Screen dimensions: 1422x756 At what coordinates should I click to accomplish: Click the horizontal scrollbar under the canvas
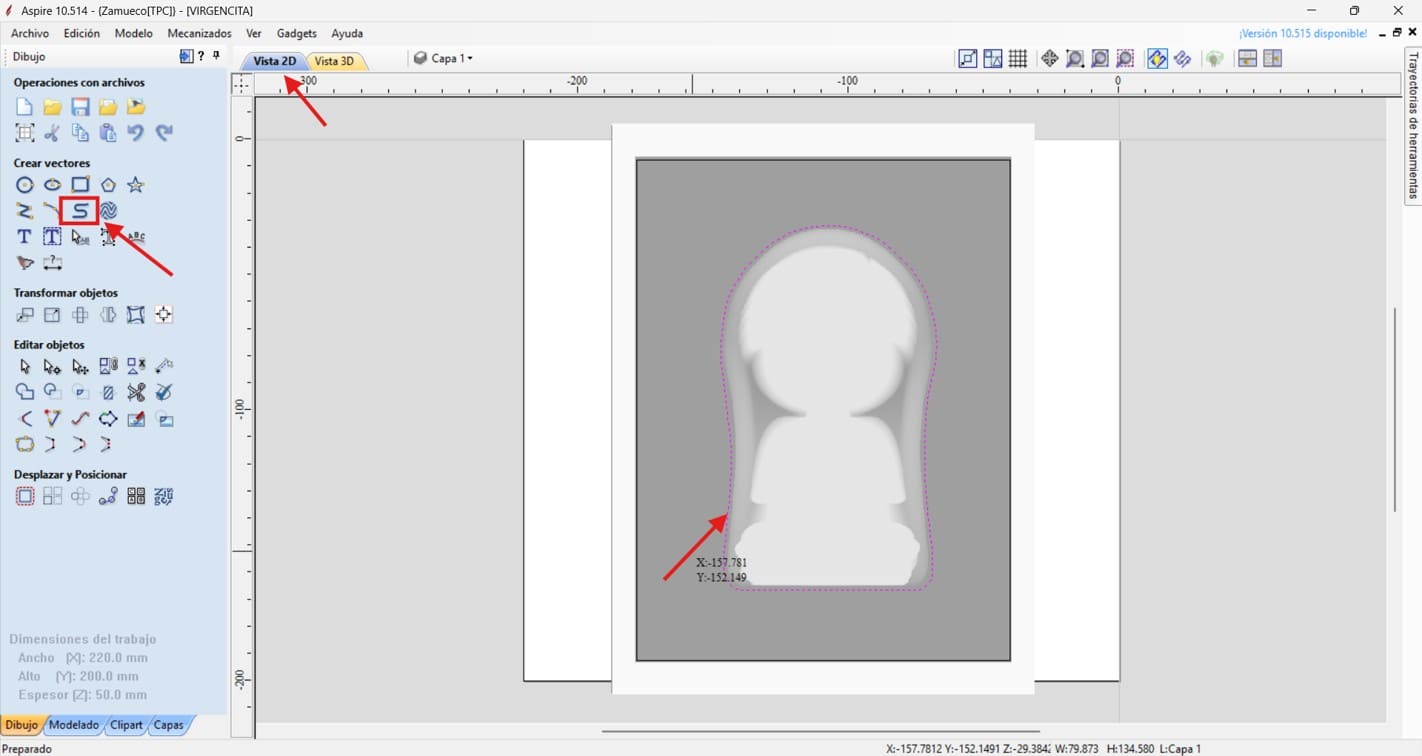(x=820, y=731)
